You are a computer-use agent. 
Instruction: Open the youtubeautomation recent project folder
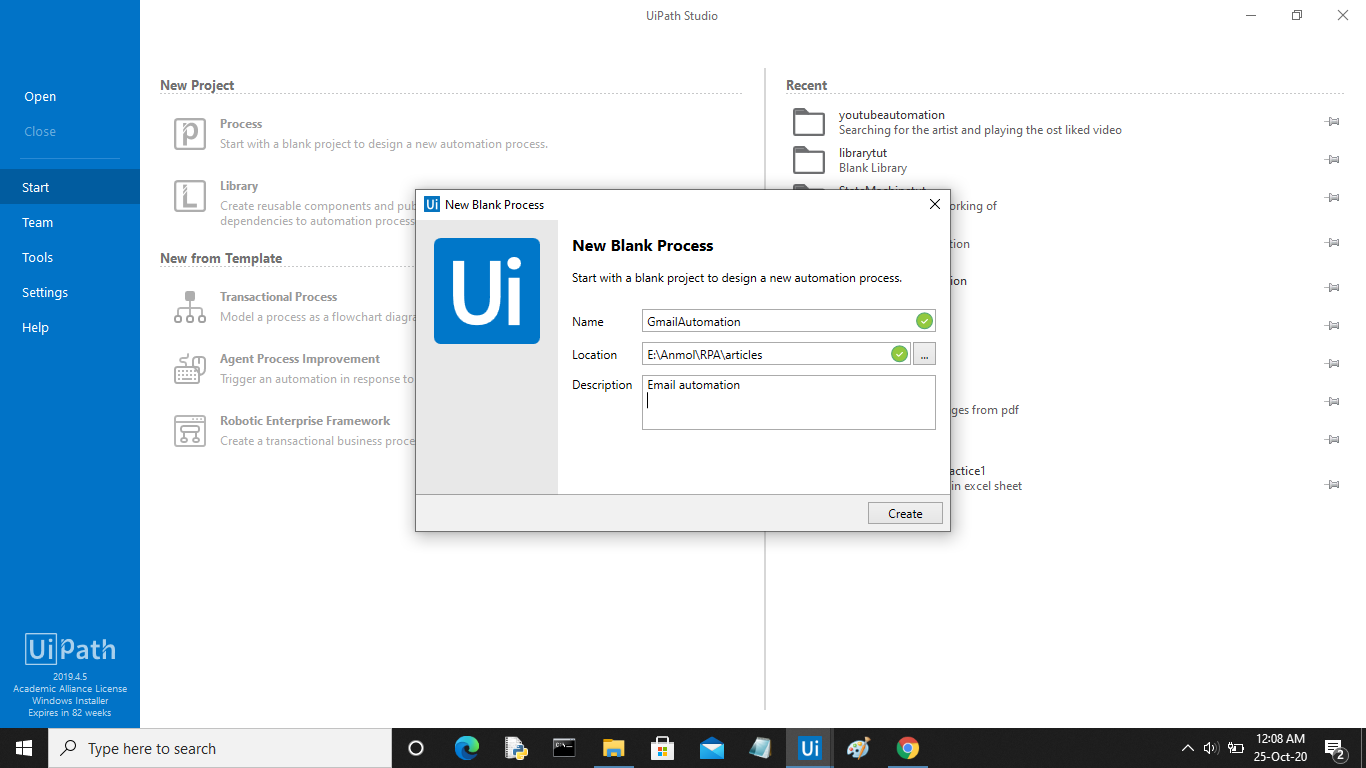coord(808,122)
